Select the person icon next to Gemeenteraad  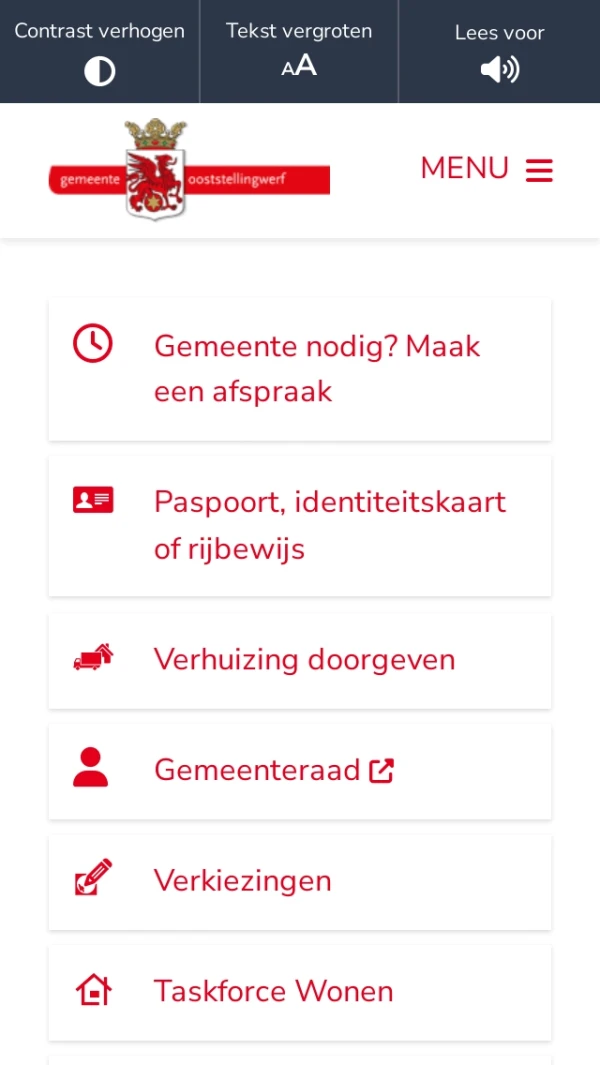(x=92, y=769)
